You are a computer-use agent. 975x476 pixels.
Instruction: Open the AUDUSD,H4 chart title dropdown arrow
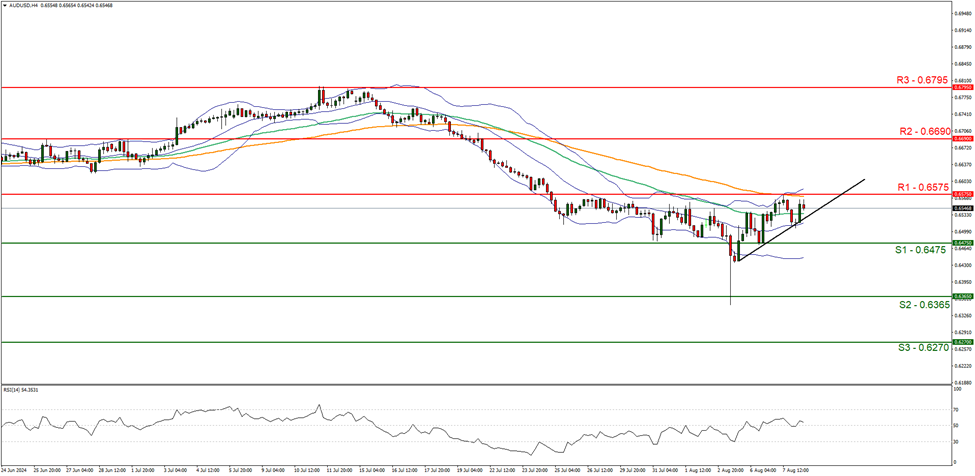click(5, 6)
